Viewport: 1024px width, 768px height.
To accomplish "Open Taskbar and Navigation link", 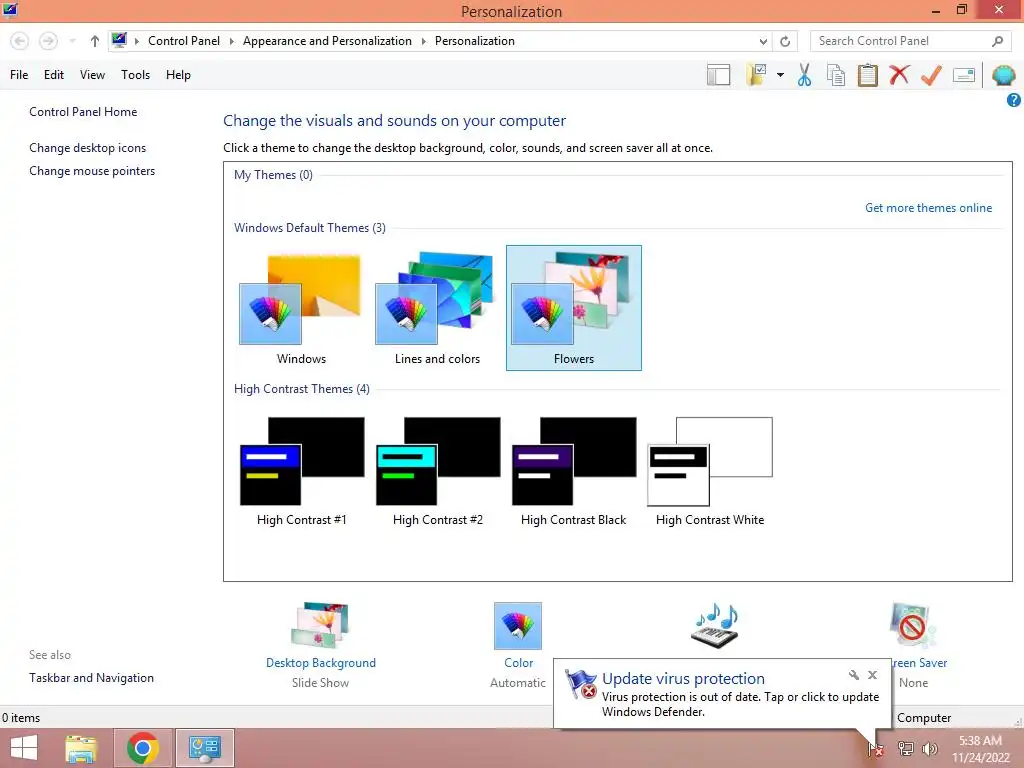I will (91, 678).
